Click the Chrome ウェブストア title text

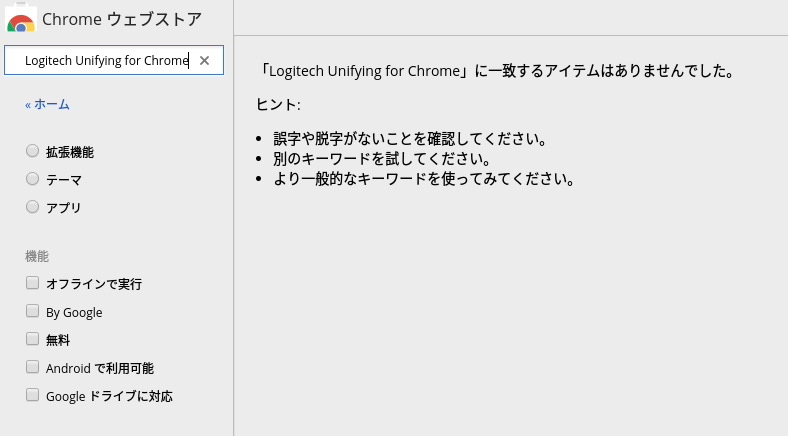tap(122, 19)
